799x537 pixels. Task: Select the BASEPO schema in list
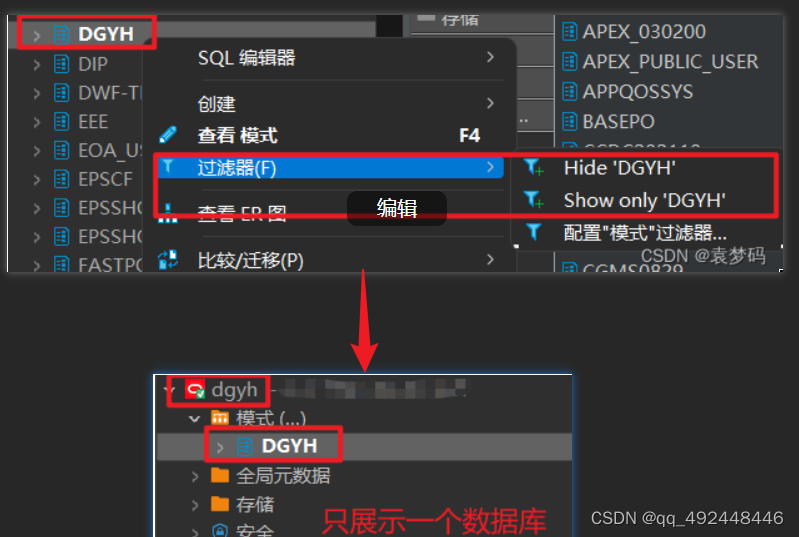click(x=618, y=122)
